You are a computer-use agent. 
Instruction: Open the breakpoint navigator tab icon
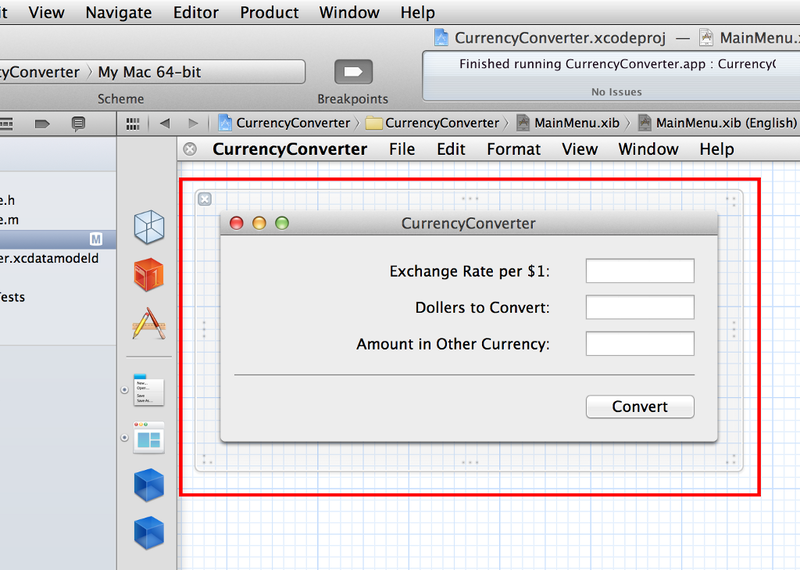[42, 124]
